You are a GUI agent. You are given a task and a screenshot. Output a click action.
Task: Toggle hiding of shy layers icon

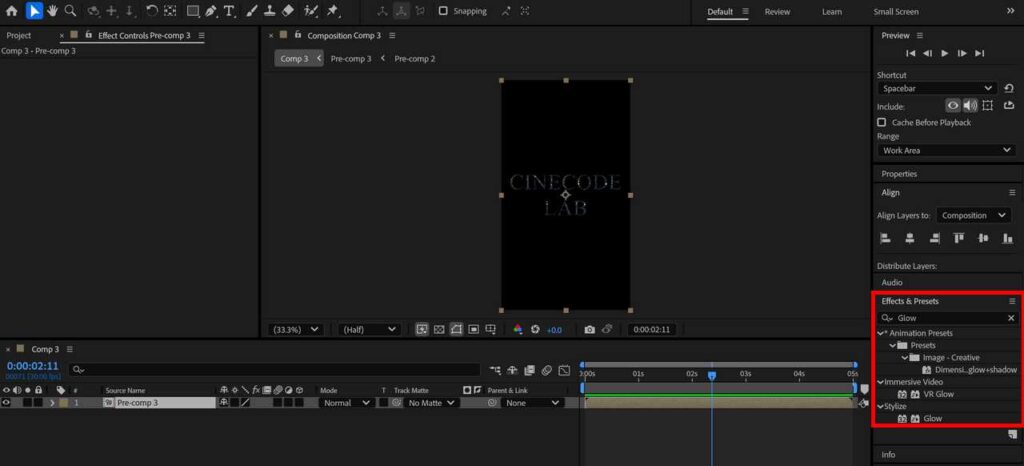pos(513,370)
